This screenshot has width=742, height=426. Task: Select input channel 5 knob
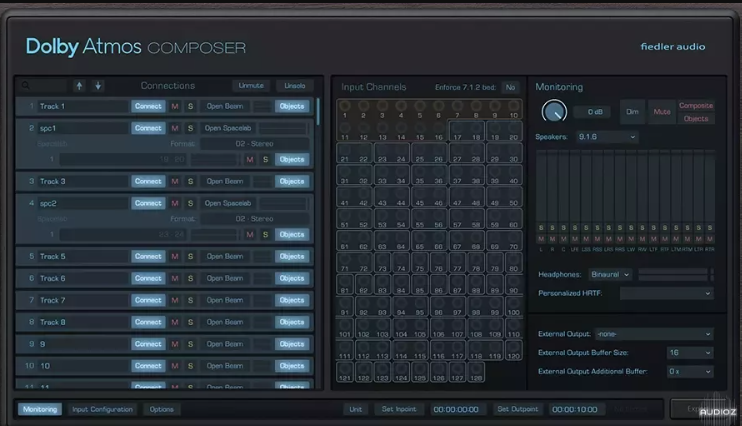(420, 106)
